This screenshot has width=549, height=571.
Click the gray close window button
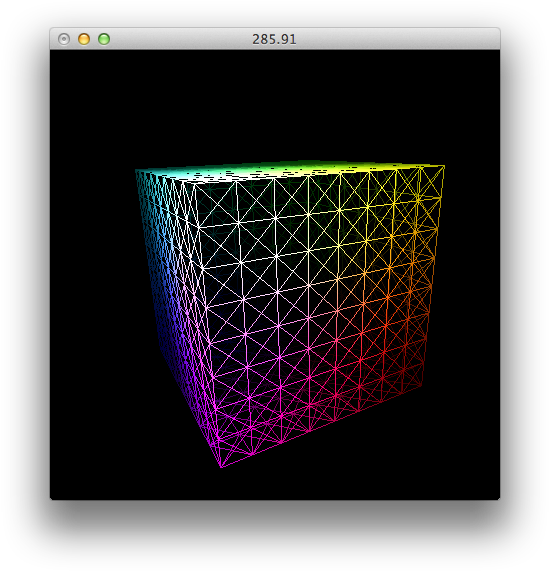coord(64,39)
